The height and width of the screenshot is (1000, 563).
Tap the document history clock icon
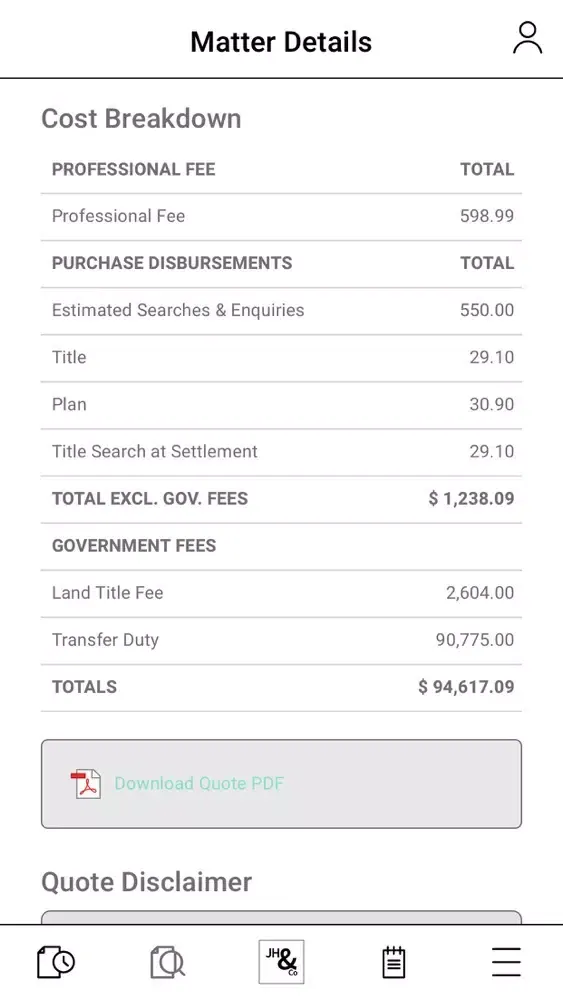[55, 962]
